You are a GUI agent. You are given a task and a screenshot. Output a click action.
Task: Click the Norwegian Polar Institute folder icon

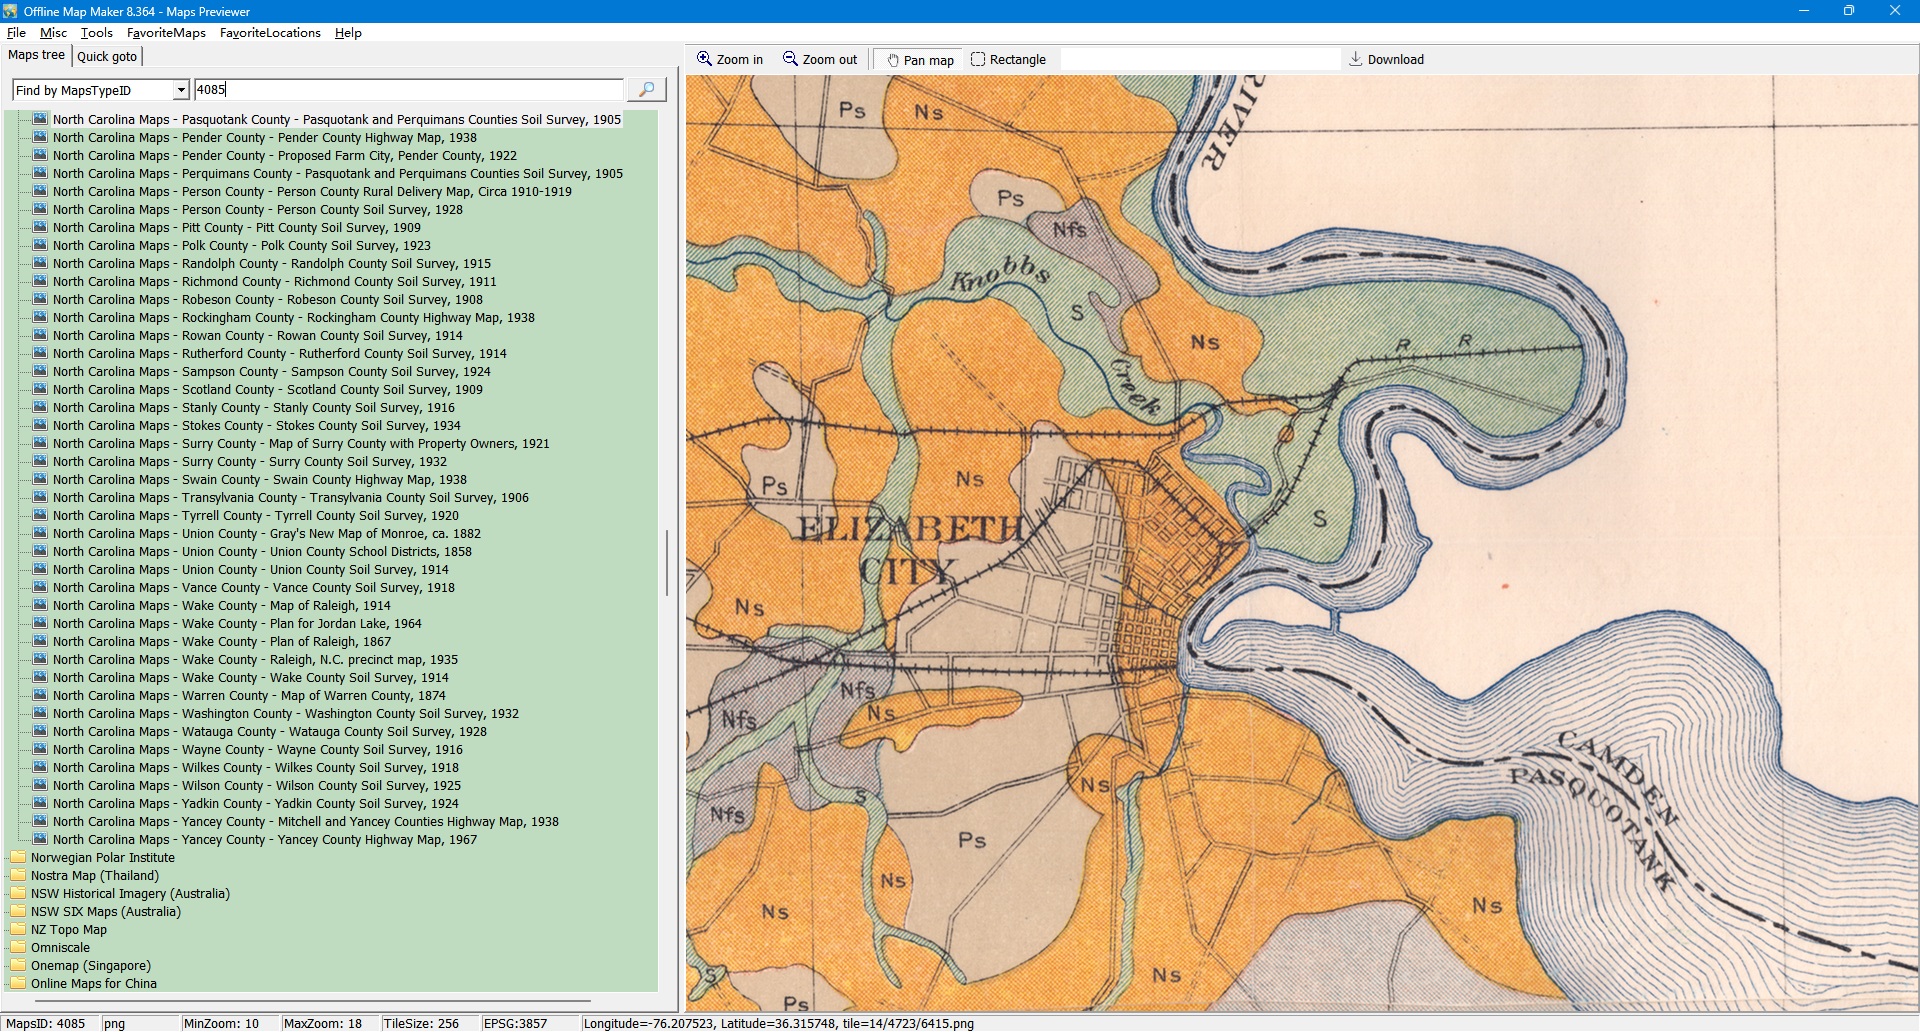tap(18, 857)
